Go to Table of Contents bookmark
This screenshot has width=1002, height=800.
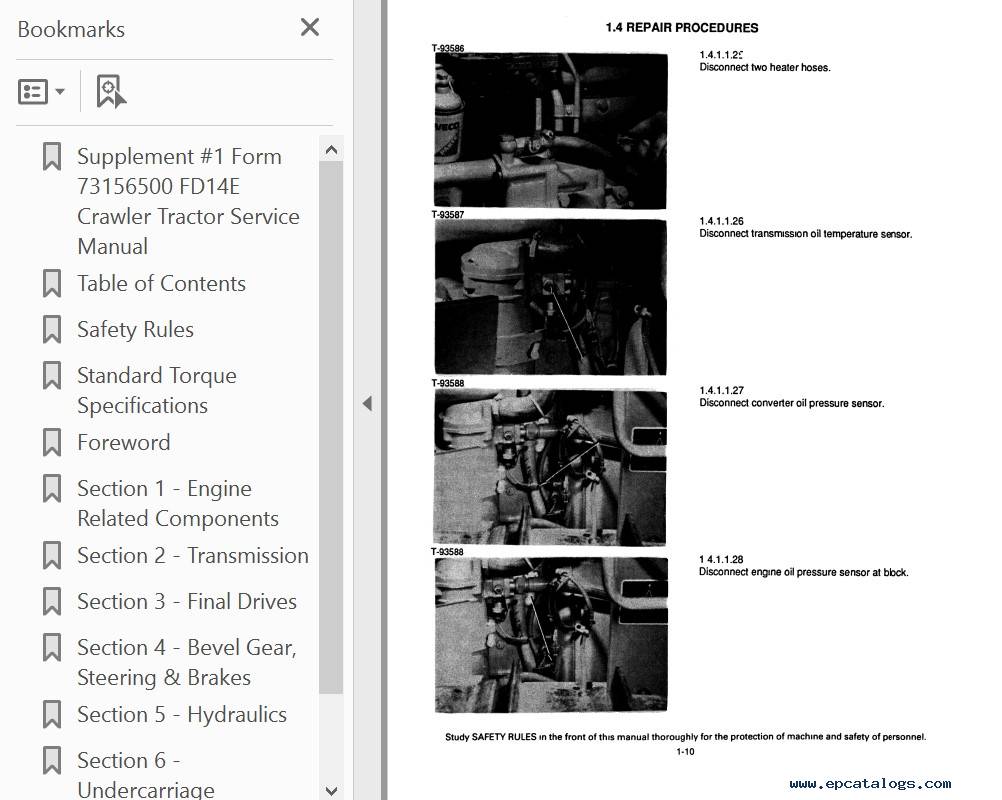pyautogui.click(x=162, y=284)
